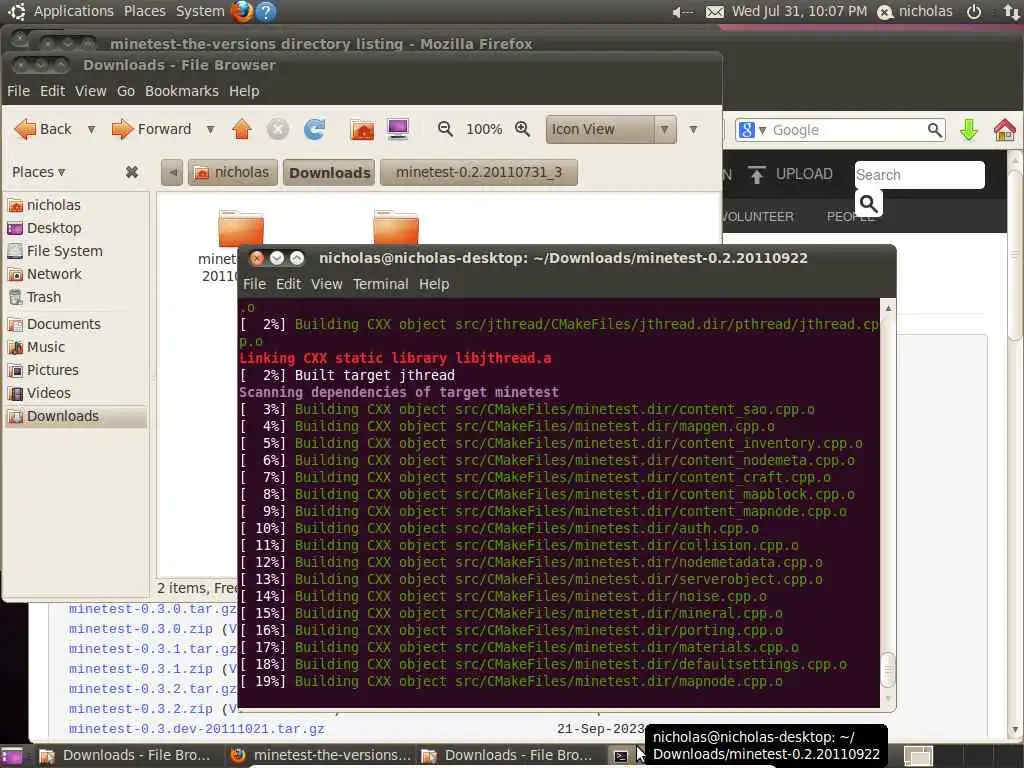The height and width of the screenshot is (768, 1024).
Task: Open the mail envelope indicator
Action: (x=715, y=12)
